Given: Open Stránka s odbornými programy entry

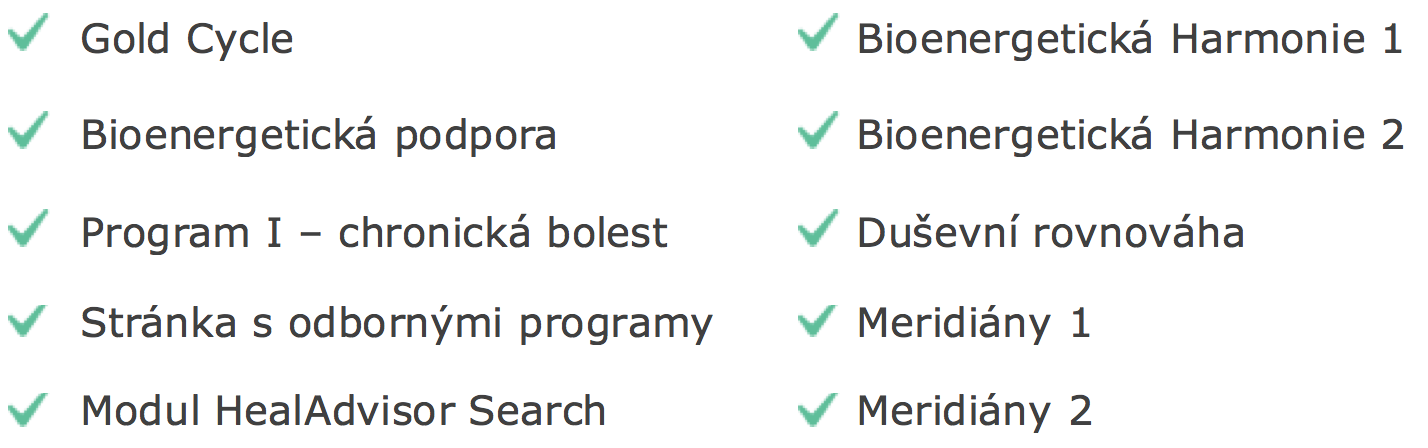Looking at the screenshot, I should (397, 325).
